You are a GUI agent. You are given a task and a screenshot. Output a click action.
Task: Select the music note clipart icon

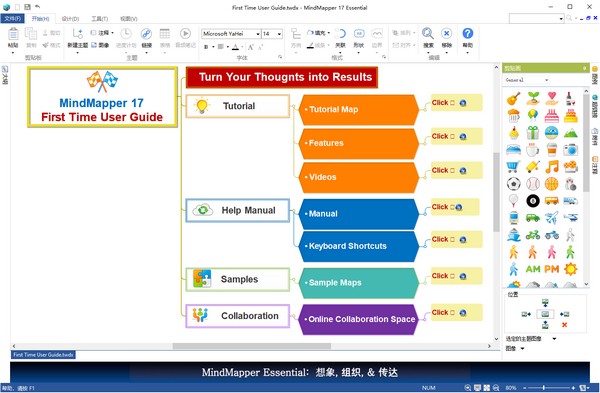click(551, 167)
